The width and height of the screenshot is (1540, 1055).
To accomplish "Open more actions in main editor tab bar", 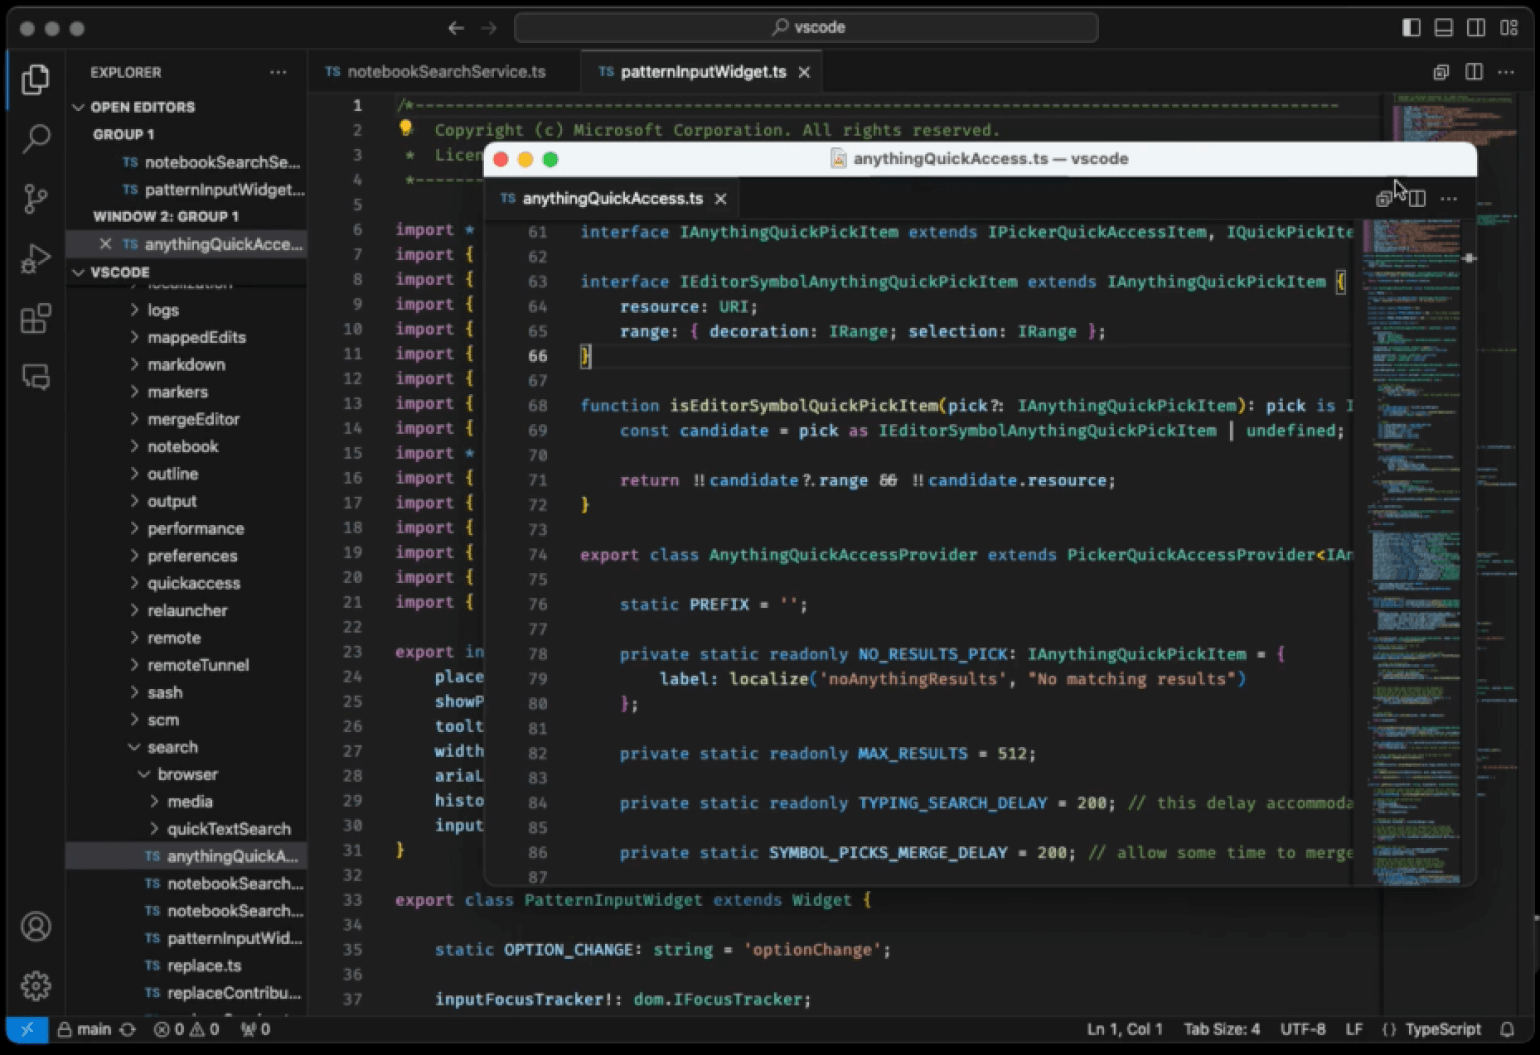I will pyautogui.click(x=1506, y=72).
